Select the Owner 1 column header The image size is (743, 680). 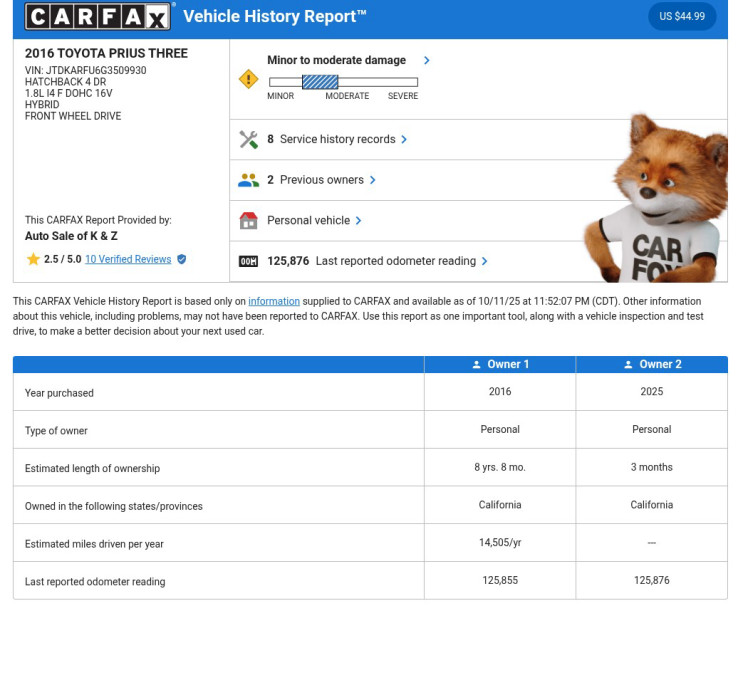tap(500, 364)
